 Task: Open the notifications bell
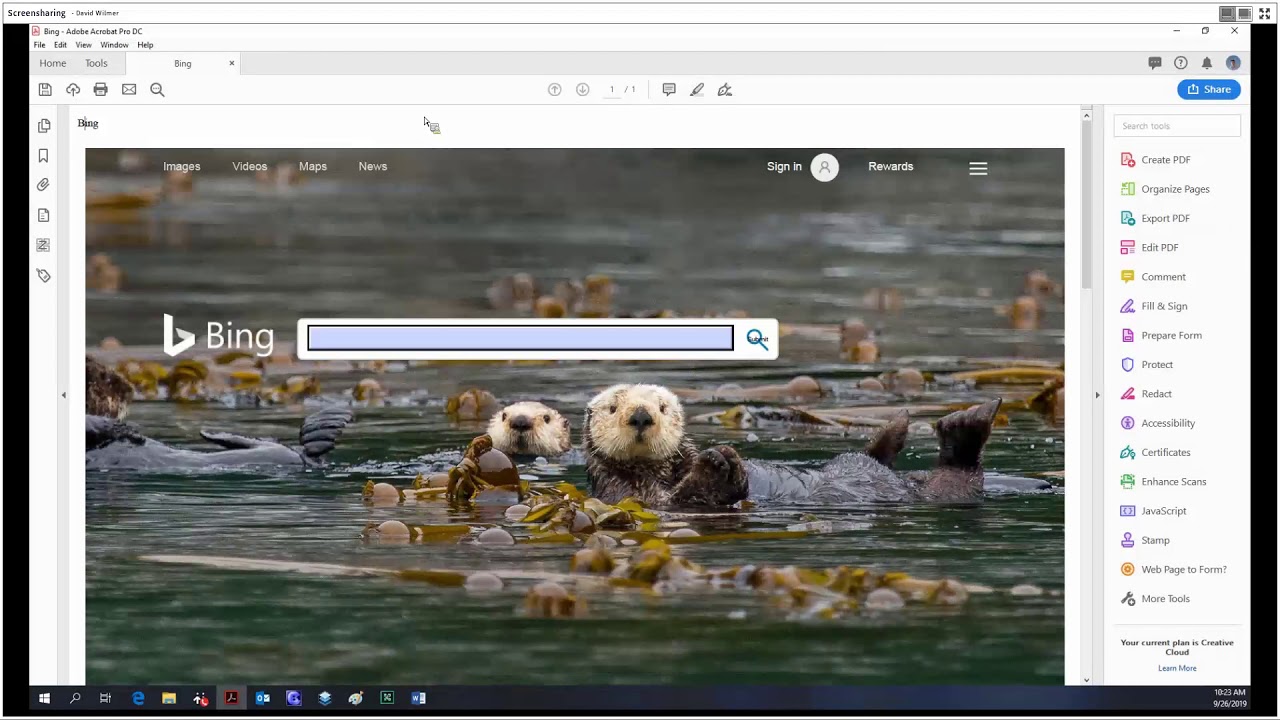[1207, 63]
